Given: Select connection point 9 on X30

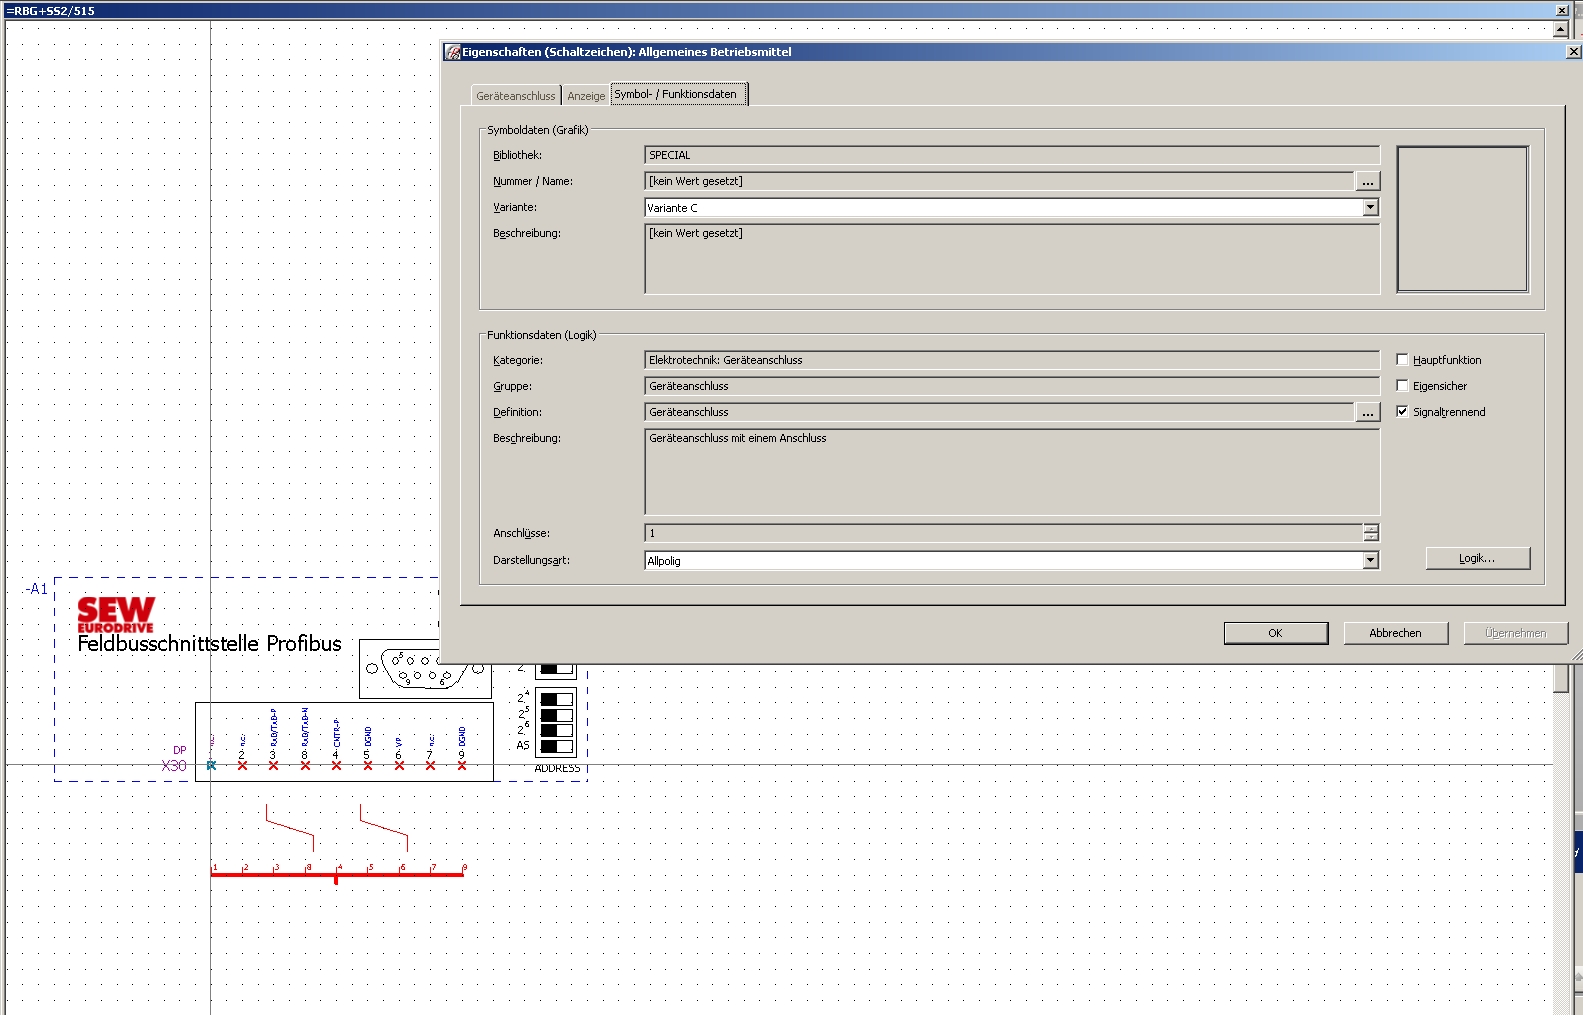Looking at the screenshot, I should (462, 765).
